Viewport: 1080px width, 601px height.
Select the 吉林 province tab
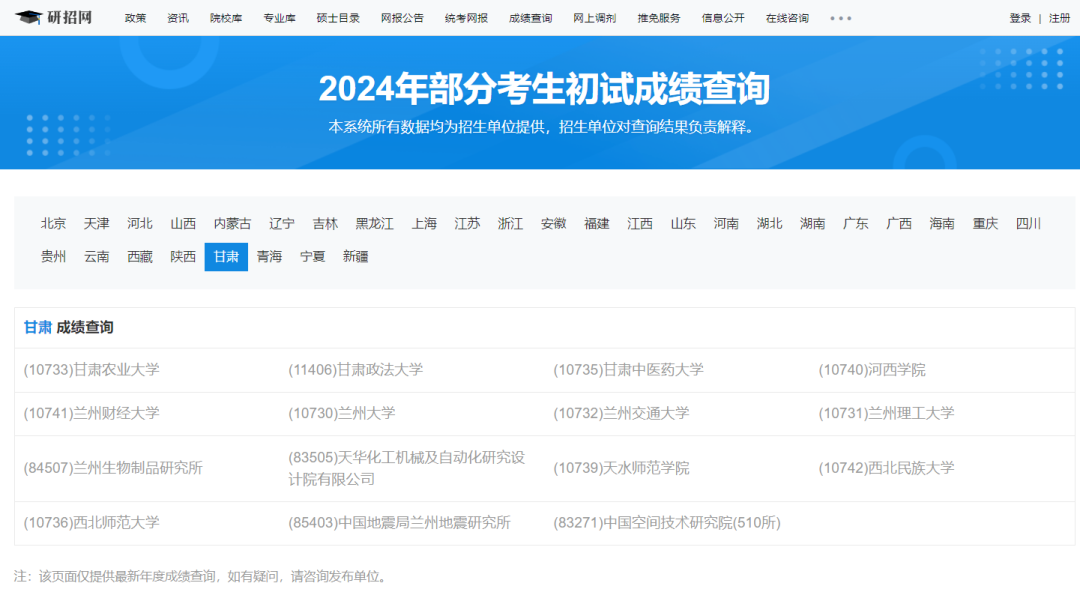pos(325,223)
